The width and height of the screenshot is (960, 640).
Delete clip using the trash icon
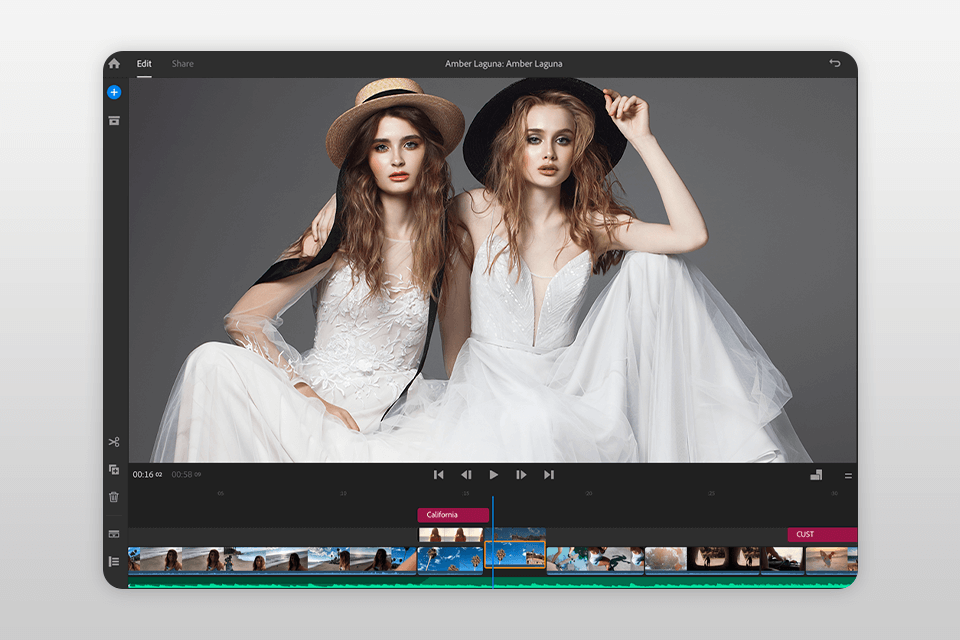pyautogui.click(x=114, y=496)
